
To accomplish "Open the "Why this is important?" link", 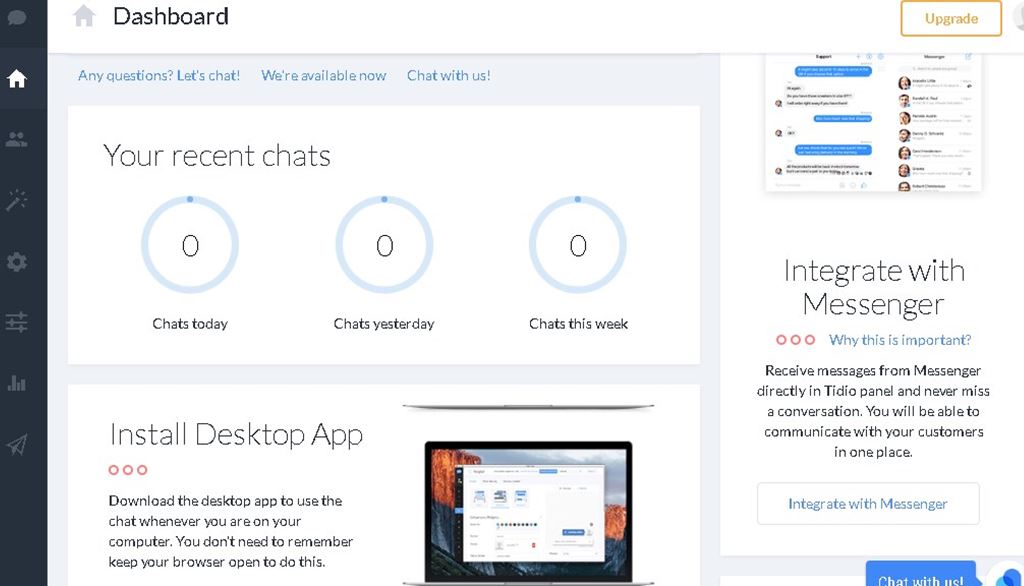I will (x=900, y=340).
